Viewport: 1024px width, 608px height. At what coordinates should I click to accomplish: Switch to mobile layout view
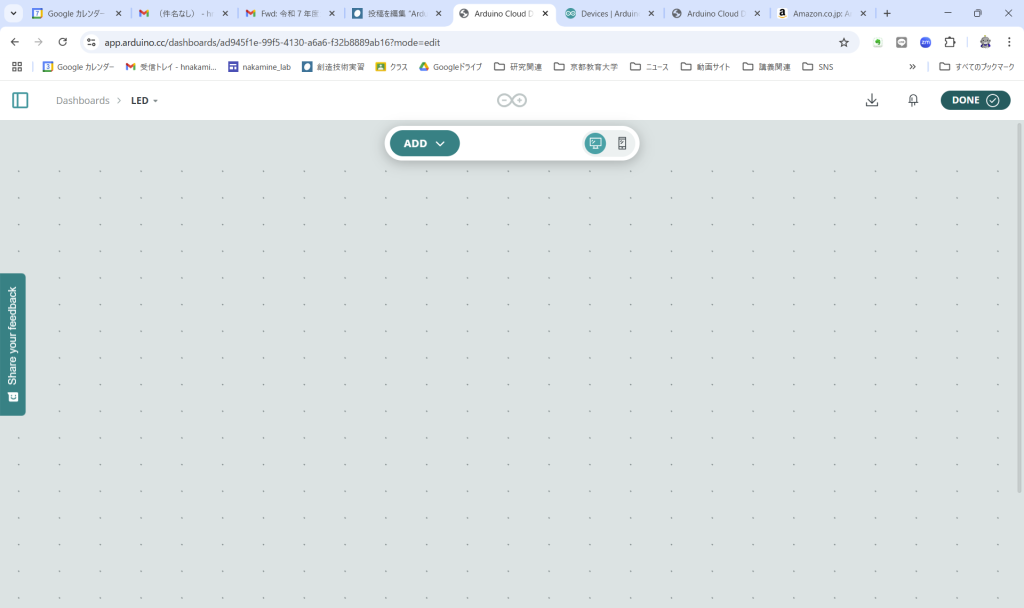click(x=622, y=144)
